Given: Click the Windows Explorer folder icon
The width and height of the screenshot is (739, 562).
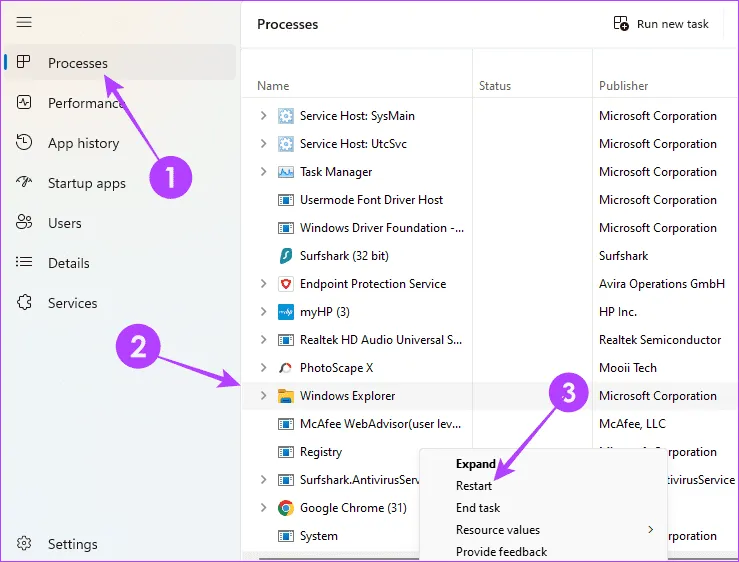Looking at the screenshot, I should pos(286,396).
